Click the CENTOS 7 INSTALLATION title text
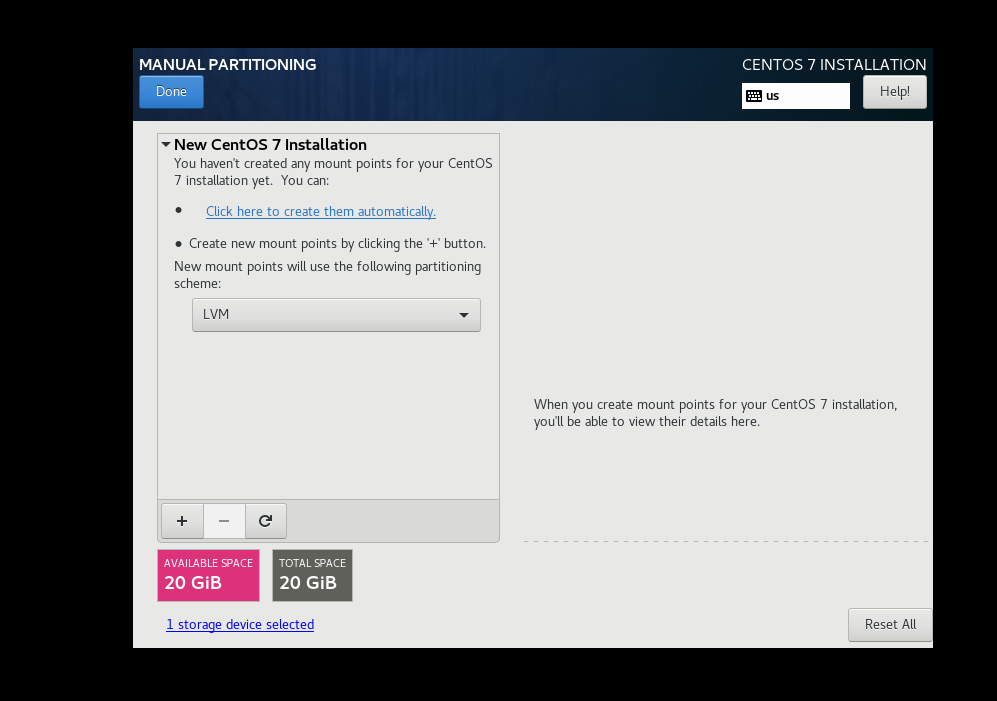The height and width of the screenshot is (701, 997). click(x=834, y=64)
